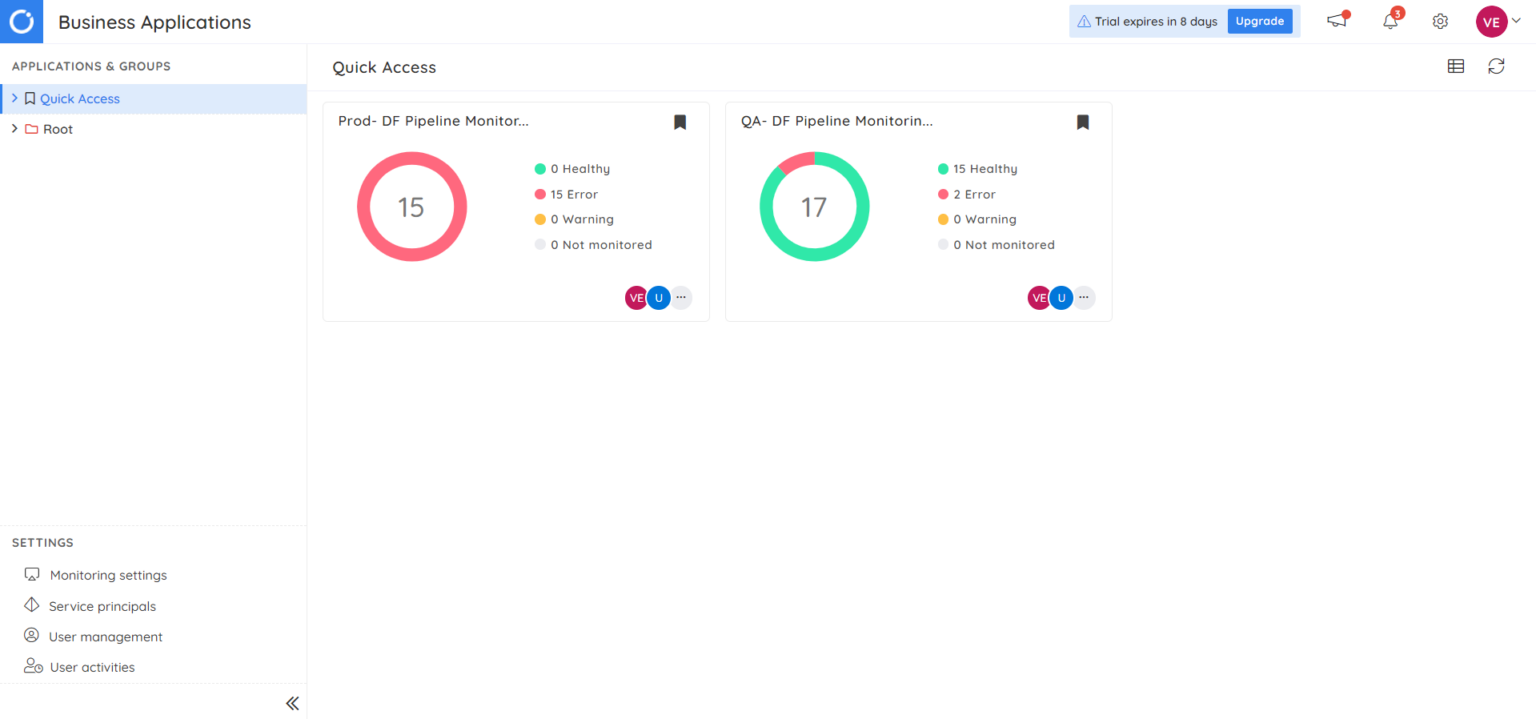Image resolution: width=1536 pixels, height=719 pixels.
Task: Open the QA card health status ring
Action: pos(814,206)
